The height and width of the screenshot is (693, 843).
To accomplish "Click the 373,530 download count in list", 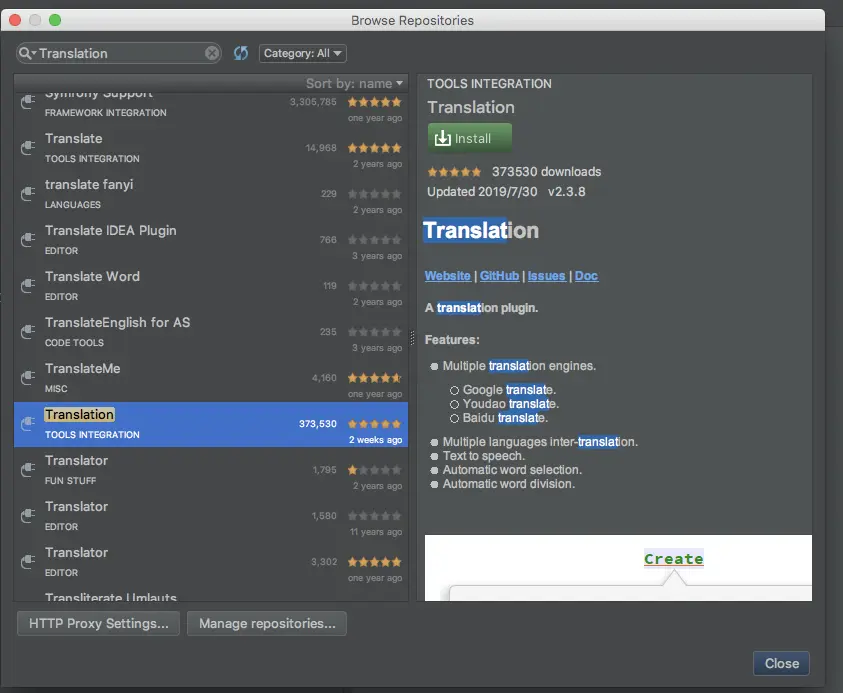I will click(x=318, y=424).
